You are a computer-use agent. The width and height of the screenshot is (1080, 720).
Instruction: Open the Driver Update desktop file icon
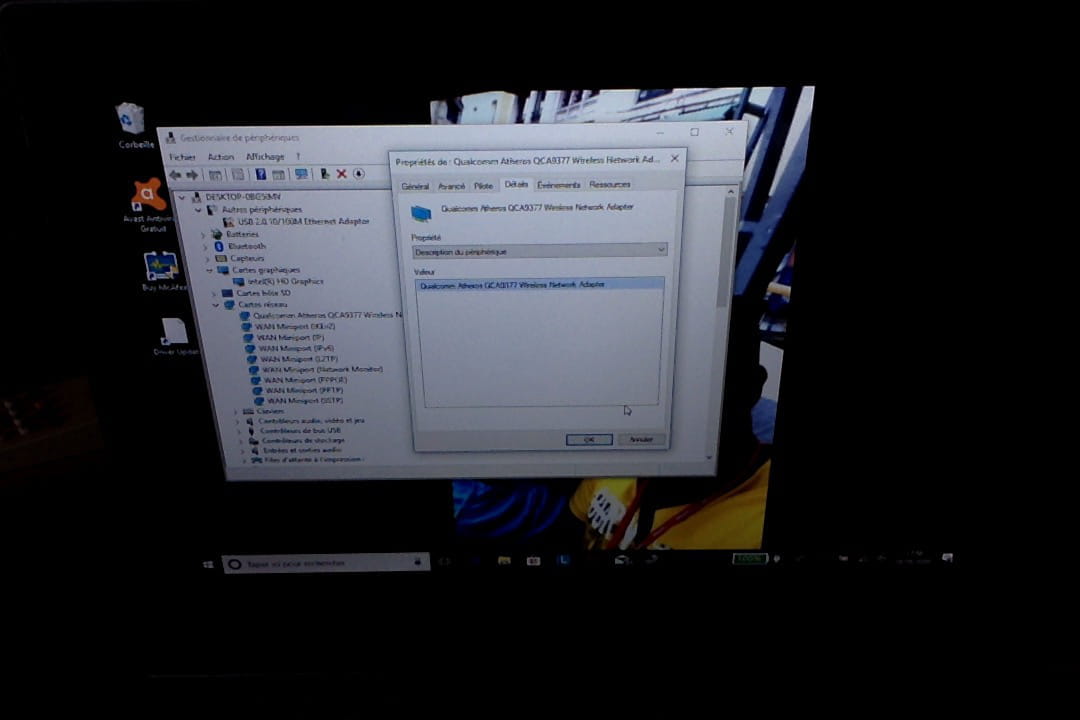pyautogui.click(x=174, y=336)
